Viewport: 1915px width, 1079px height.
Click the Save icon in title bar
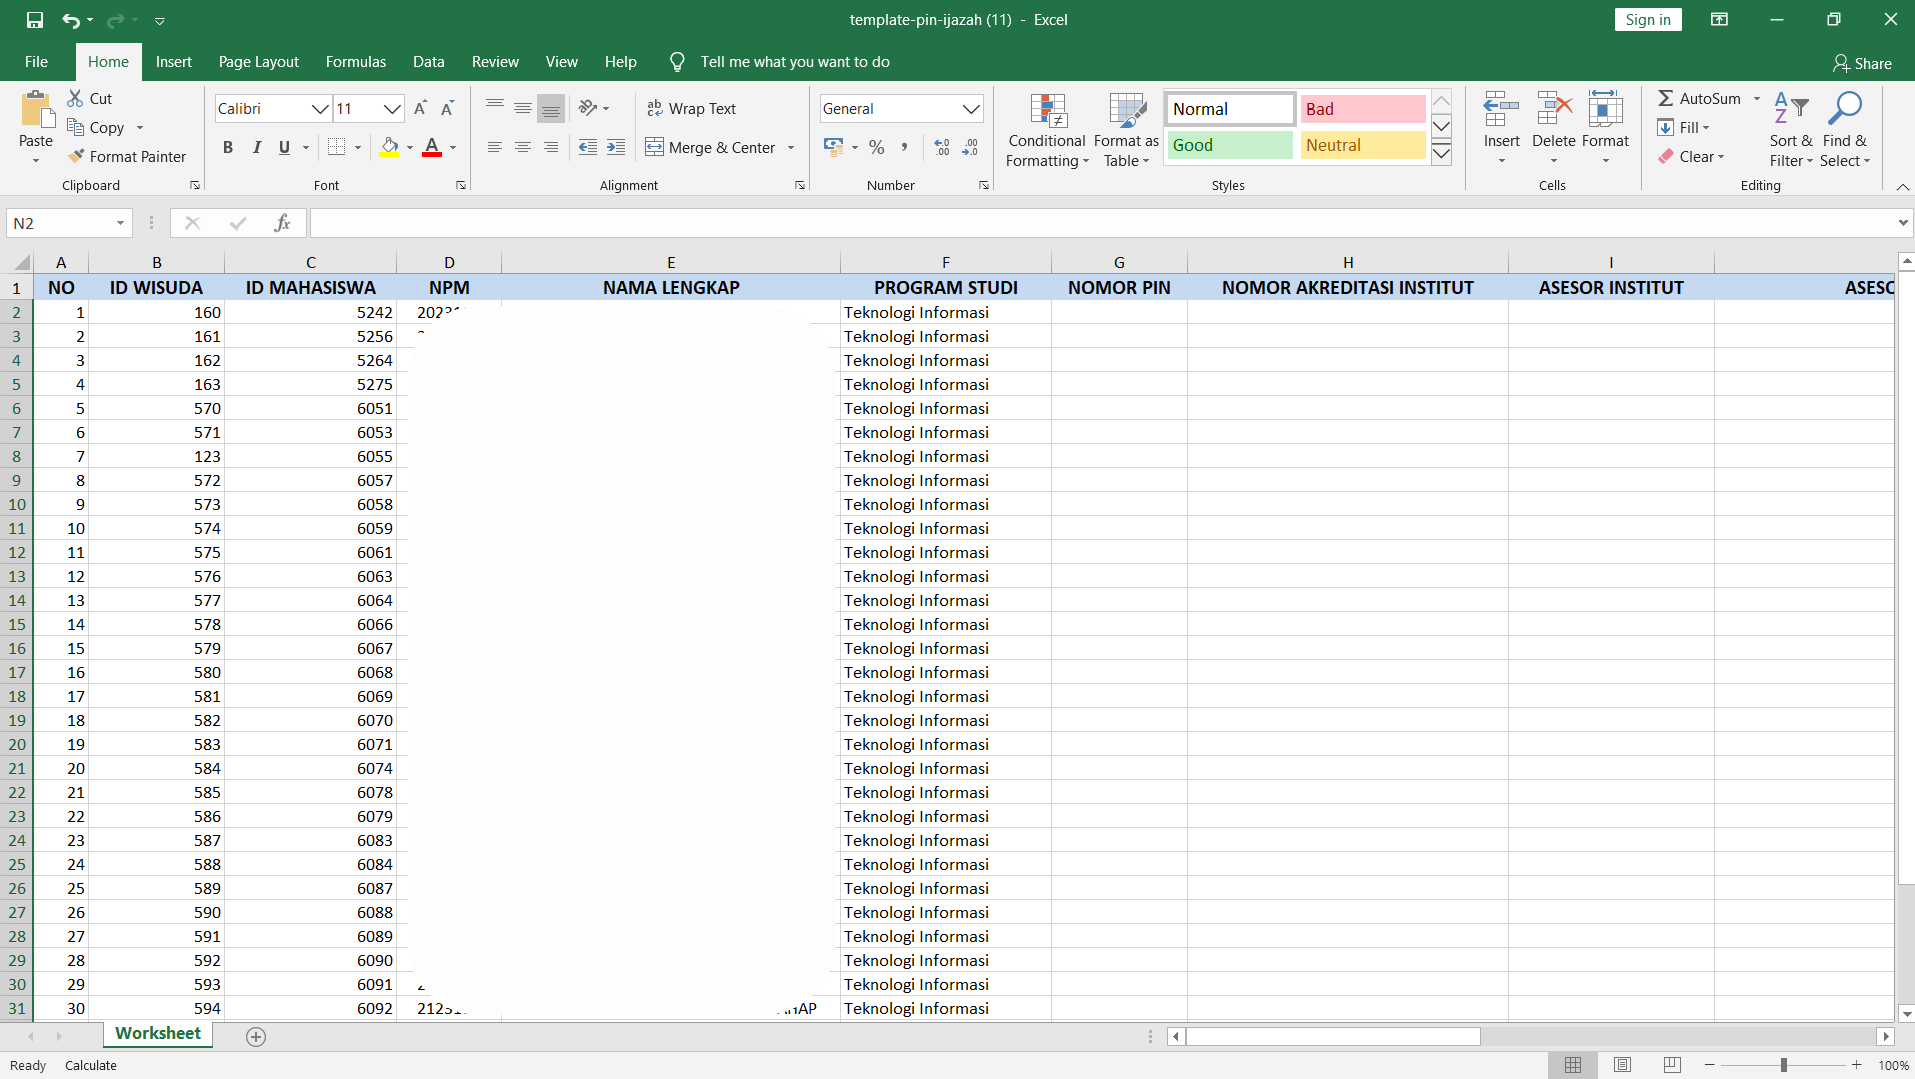tap(35, 20)
